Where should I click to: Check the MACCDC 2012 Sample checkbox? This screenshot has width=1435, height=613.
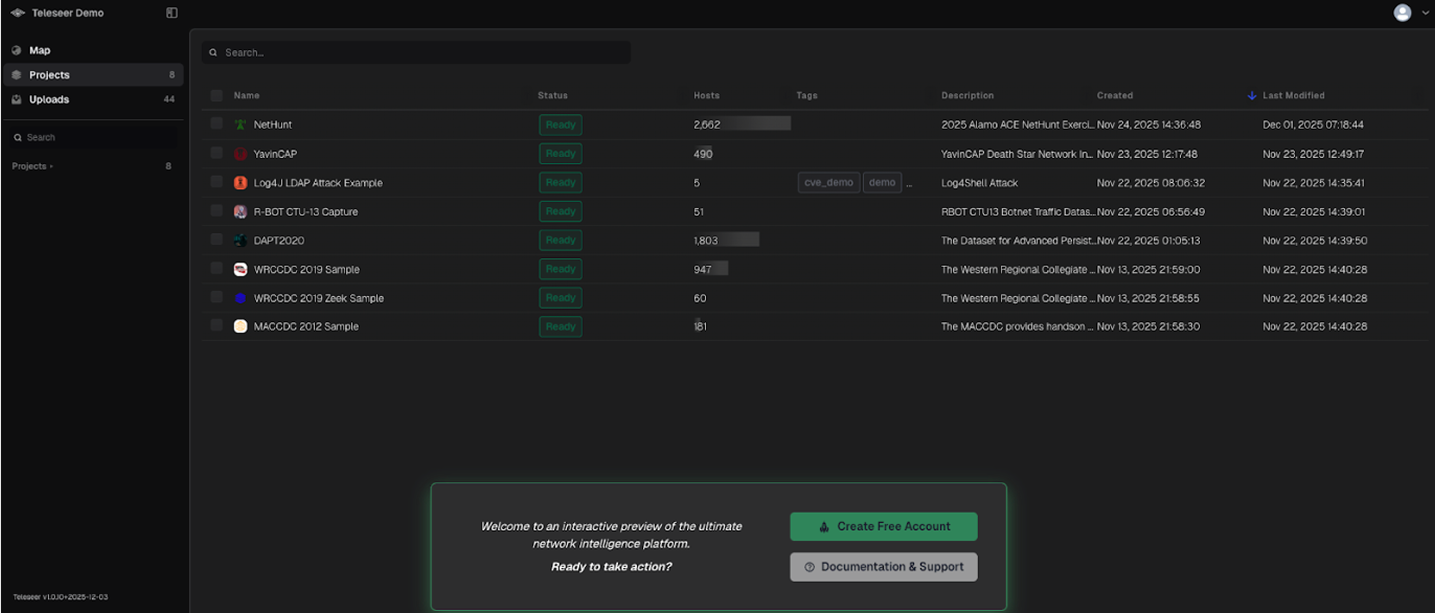[x=217, y=326]
